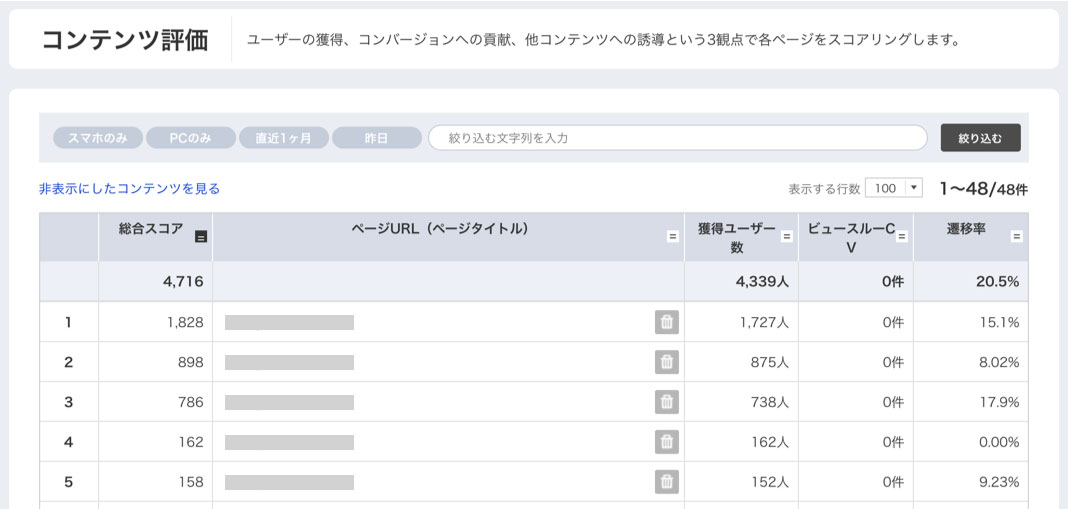This screenshot has height=509, width=1068.
Task: Toggle 昨日 filter
Action: (377, 138)
